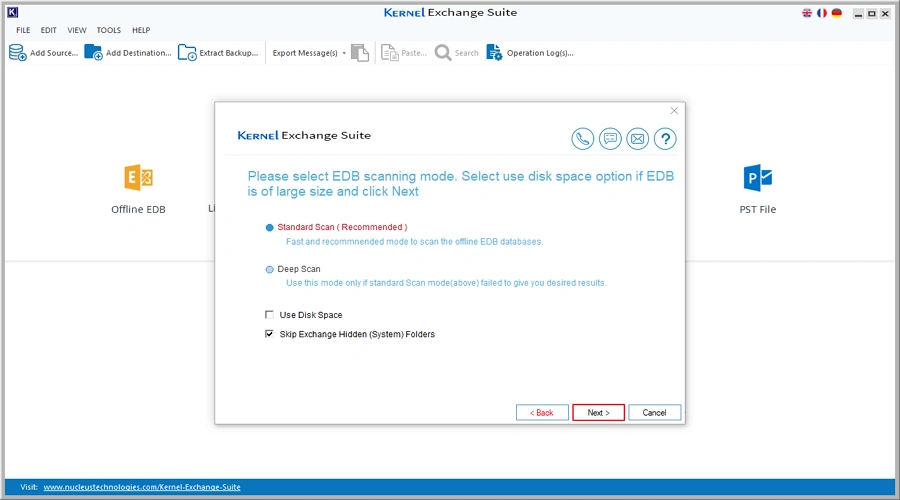Enable the Use Disk Space checkbox
Screen dimensions: 900x500
[269, 315]
